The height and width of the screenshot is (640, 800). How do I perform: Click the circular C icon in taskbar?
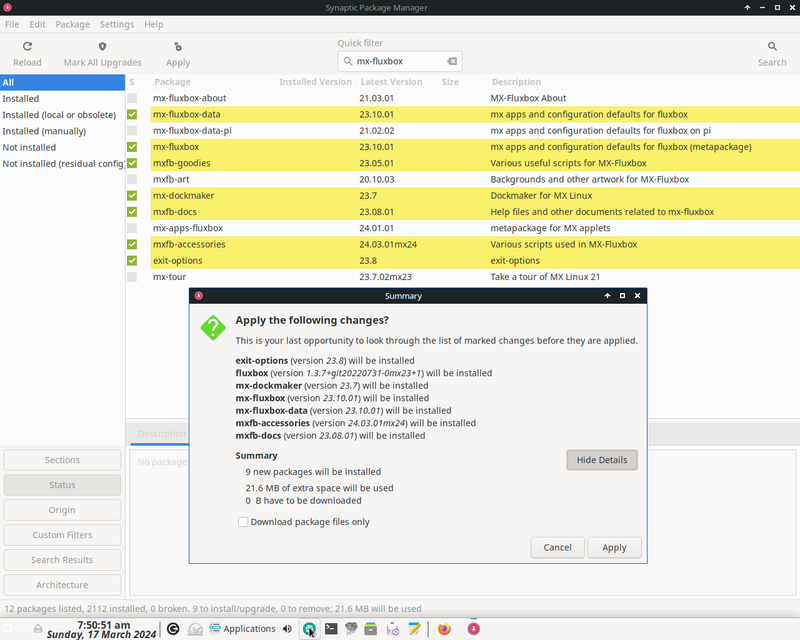(173, 629)
